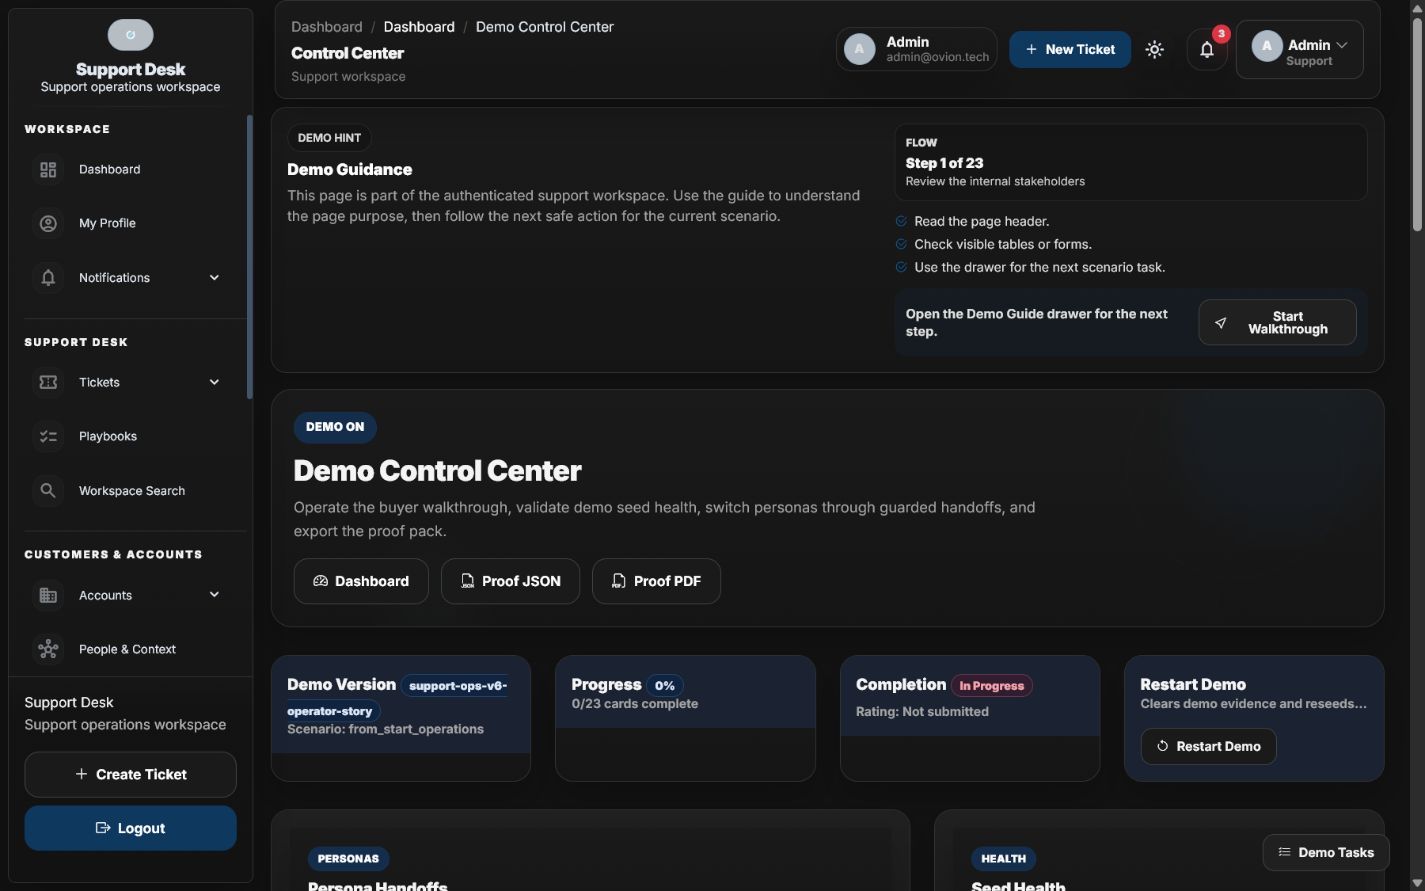Image resolution: width=1425 pixels, height=891 pixels.
Task: Click the Workspace Search magnifier icon
Action: (x=48, y=491)
